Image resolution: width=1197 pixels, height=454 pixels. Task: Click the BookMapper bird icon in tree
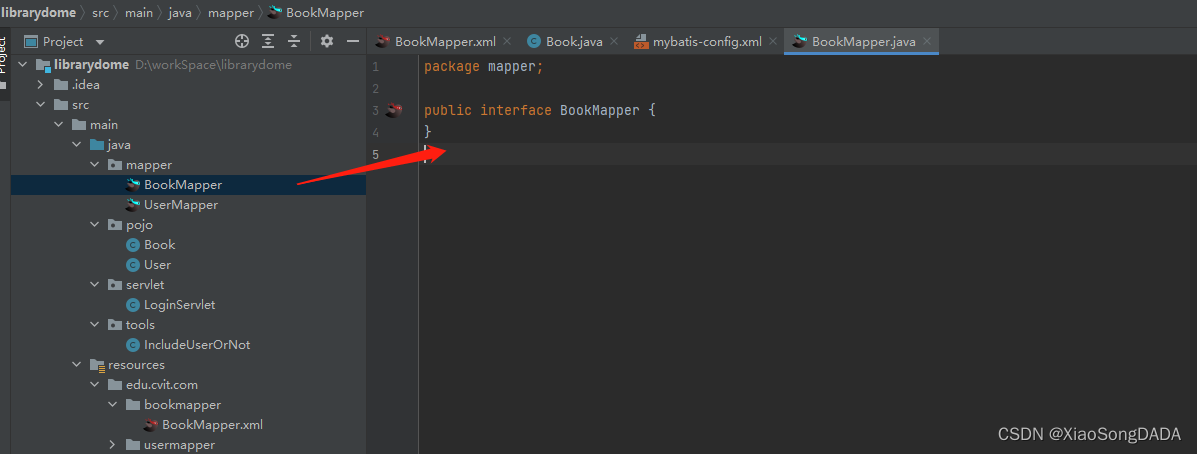point(133,185)
